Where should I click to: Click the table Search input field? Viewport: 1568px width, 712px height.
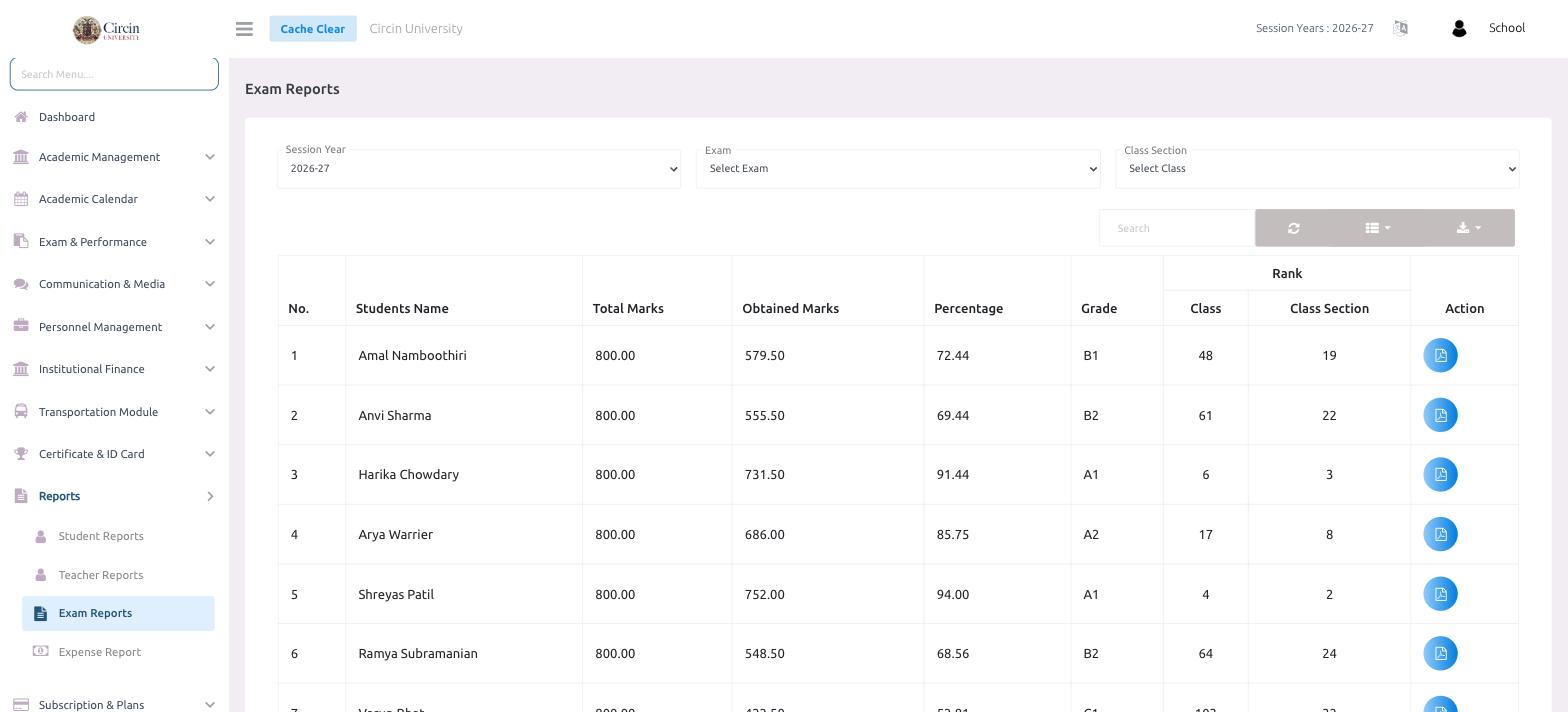1177,228
